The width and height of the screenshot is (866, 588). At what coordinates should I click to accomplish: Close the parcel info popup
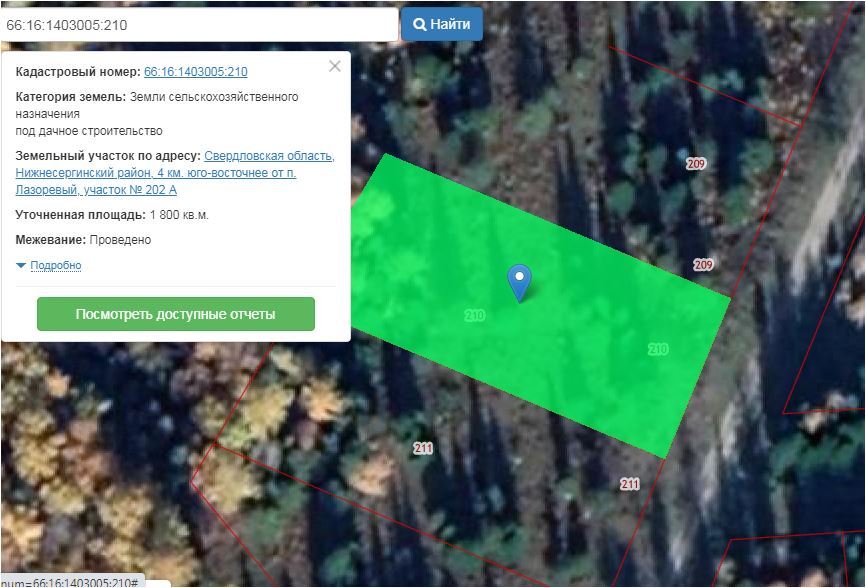pyautogui.click(x=335, y=66)
